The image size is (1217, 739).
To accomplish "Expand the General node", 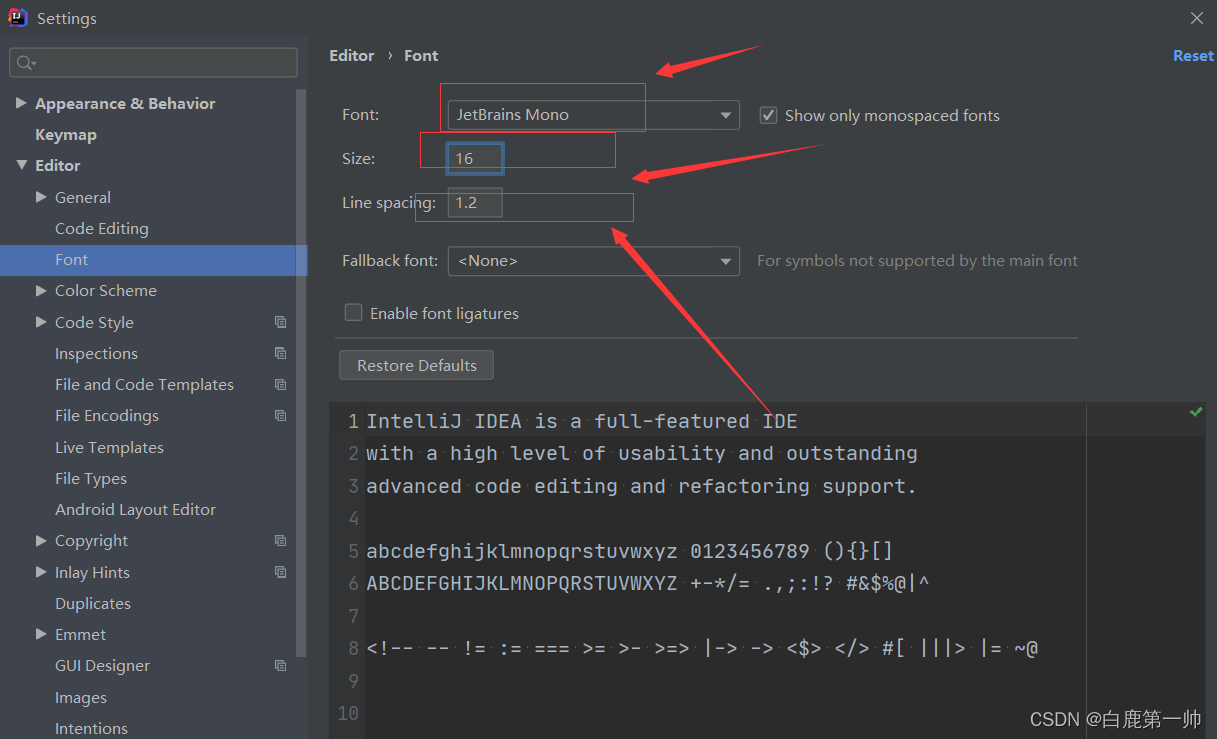I will (x=41, y=197).
